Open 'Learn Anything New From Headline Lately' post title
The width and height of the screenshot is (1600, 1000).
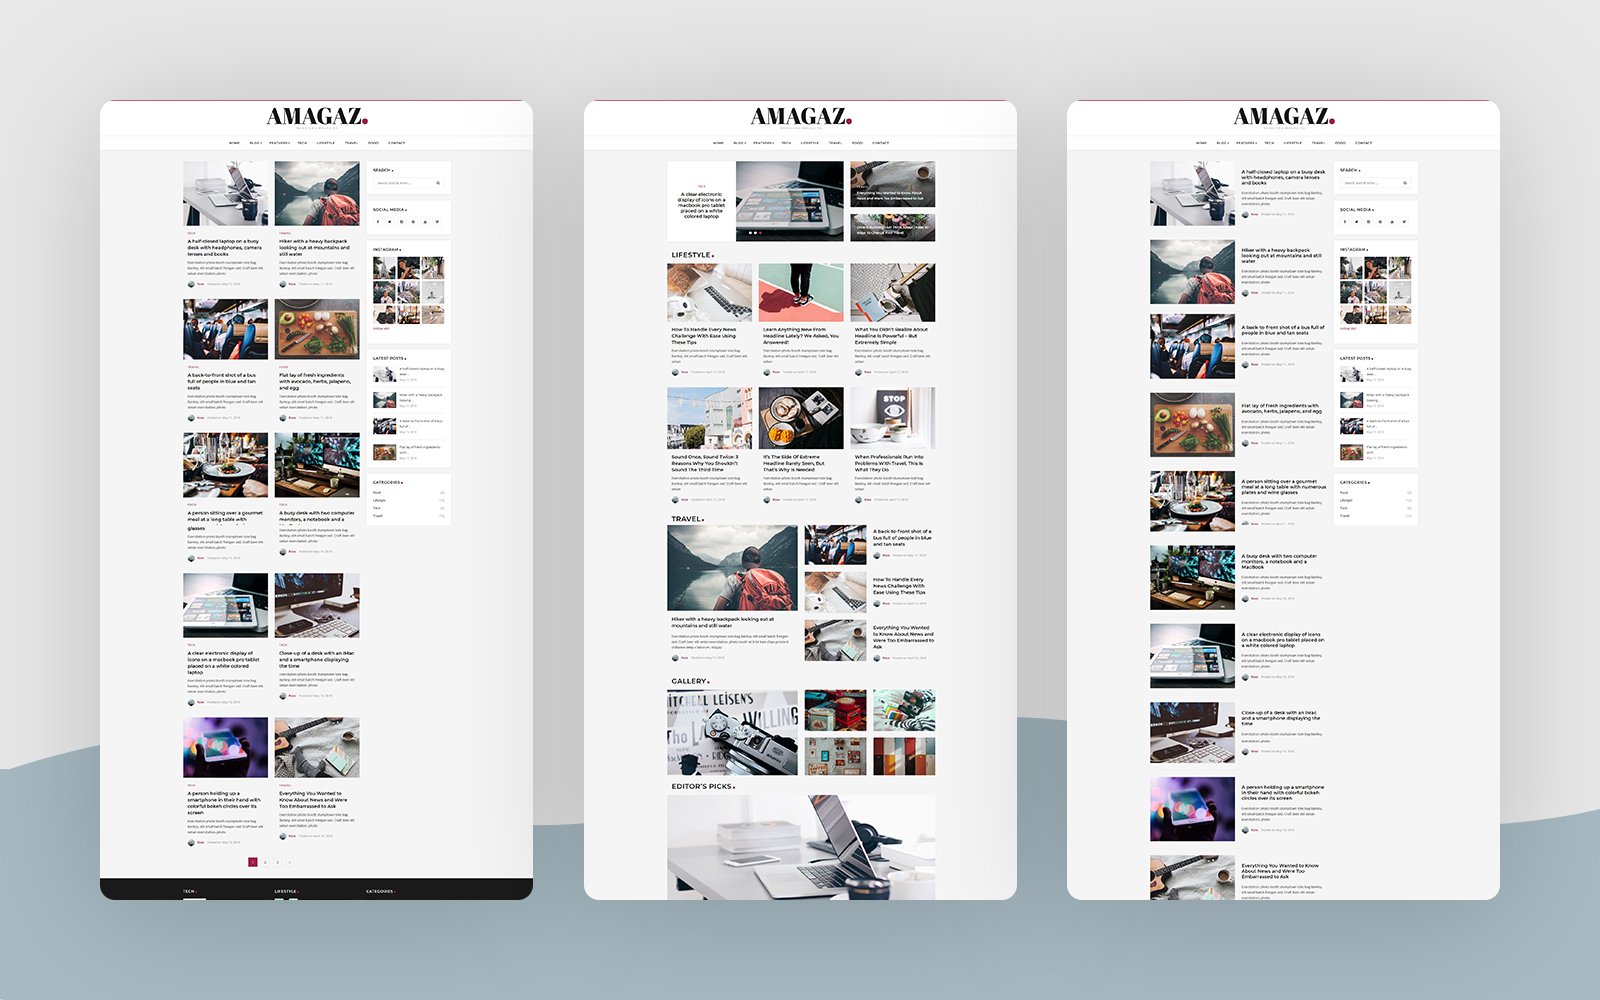(801, 336)
